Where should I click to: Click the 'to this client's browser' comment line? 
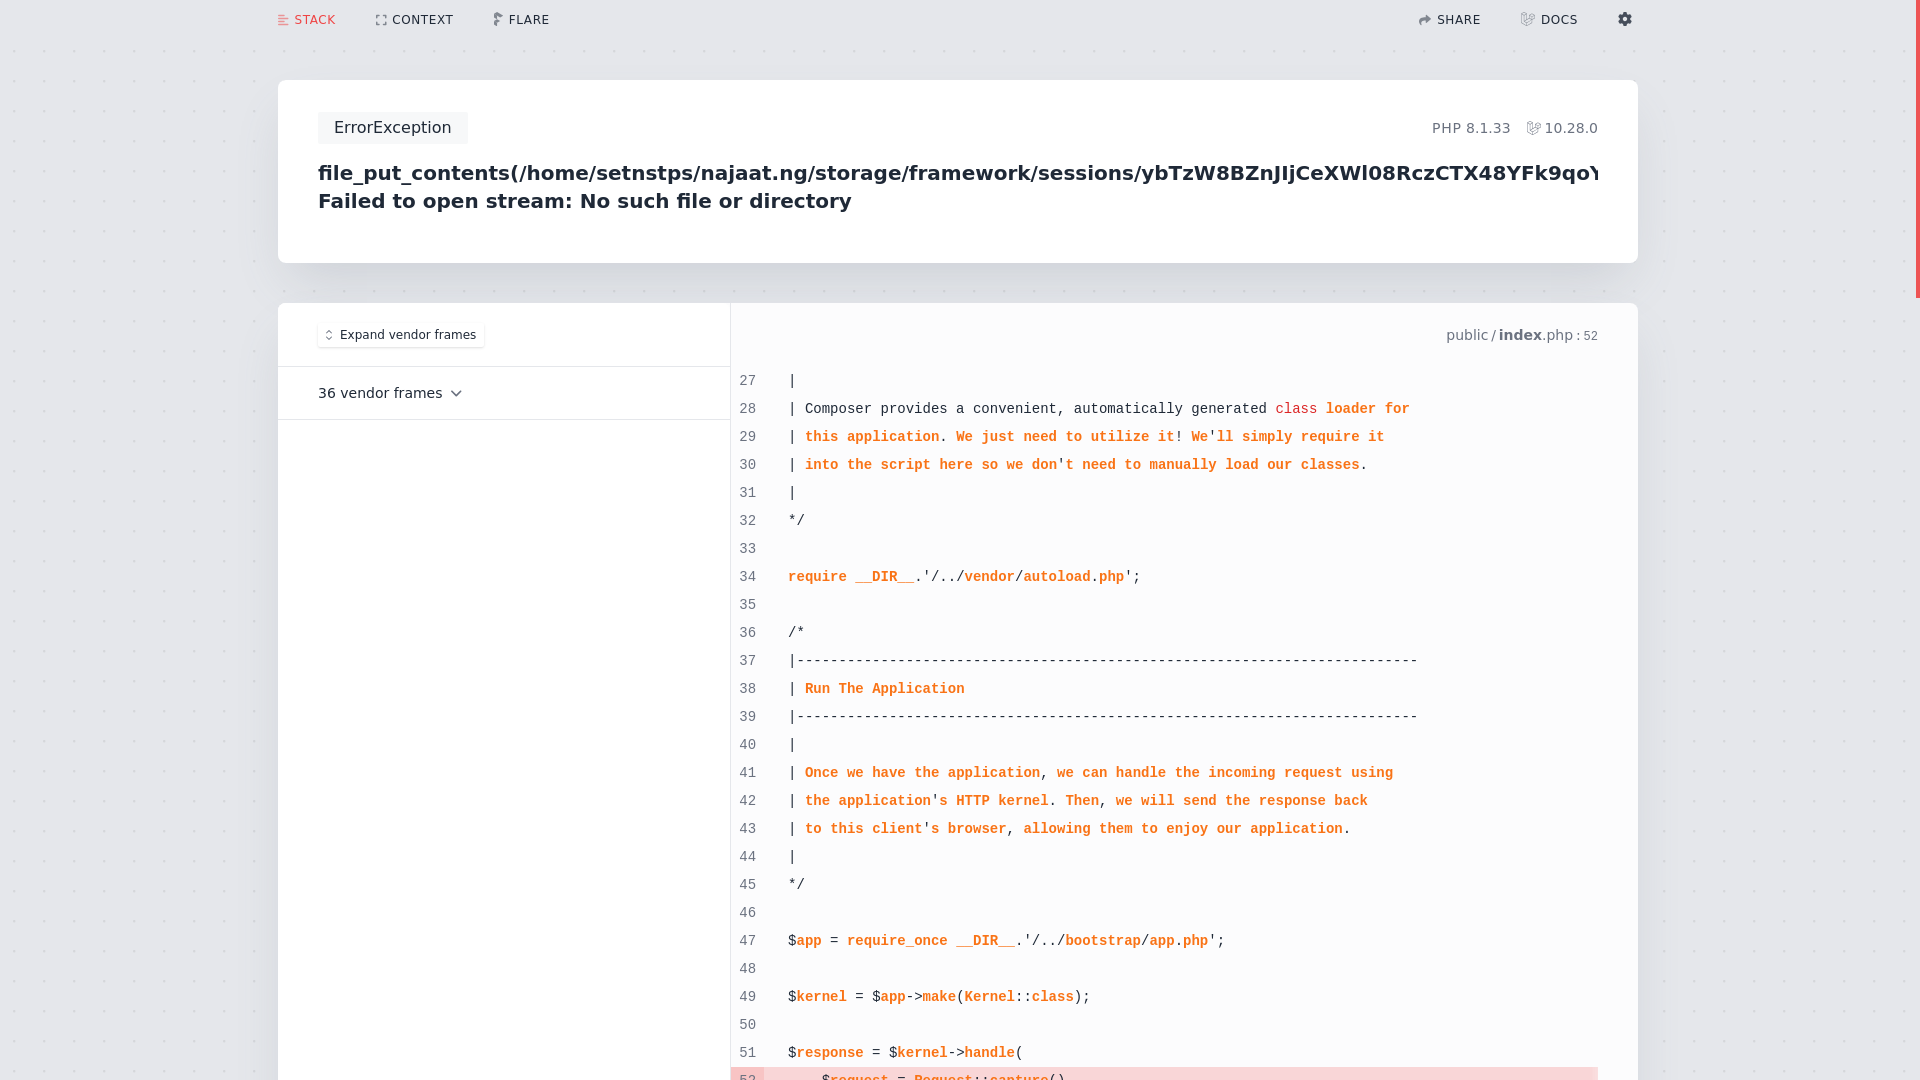(1069, 829)
